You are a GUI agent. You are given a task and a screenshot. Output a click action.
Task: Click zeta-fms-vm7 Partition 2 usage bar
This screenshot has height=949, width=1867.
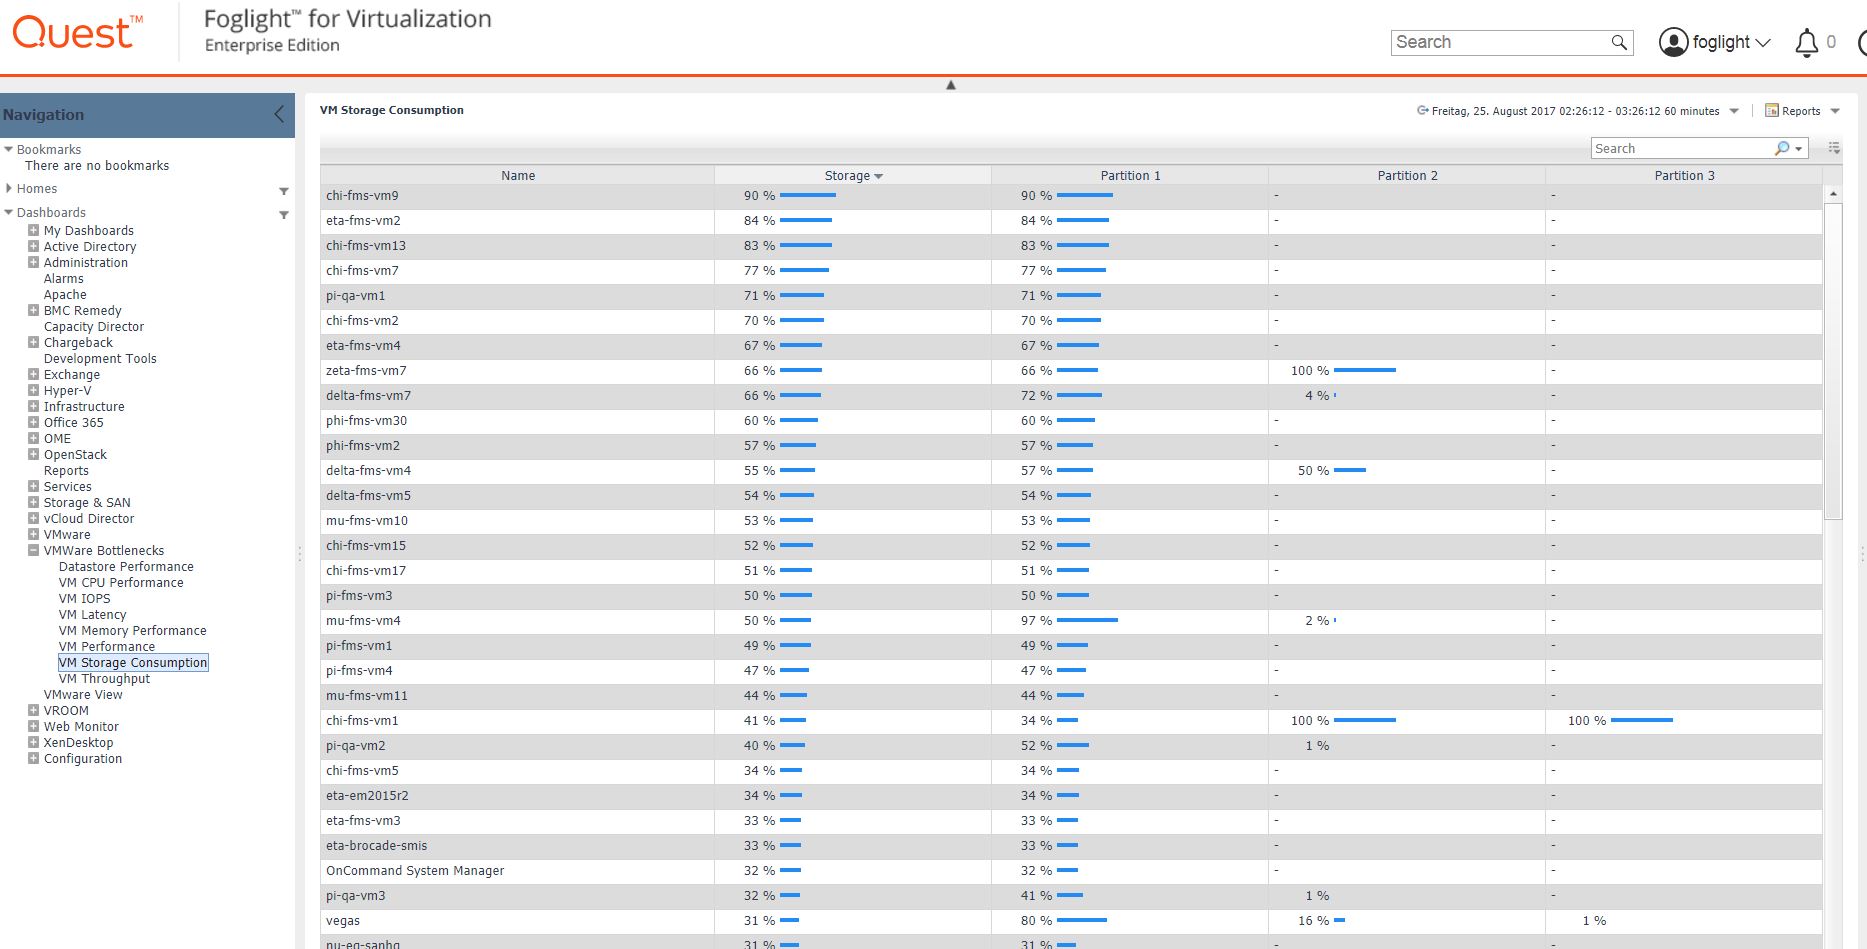tap(1365, 370)
